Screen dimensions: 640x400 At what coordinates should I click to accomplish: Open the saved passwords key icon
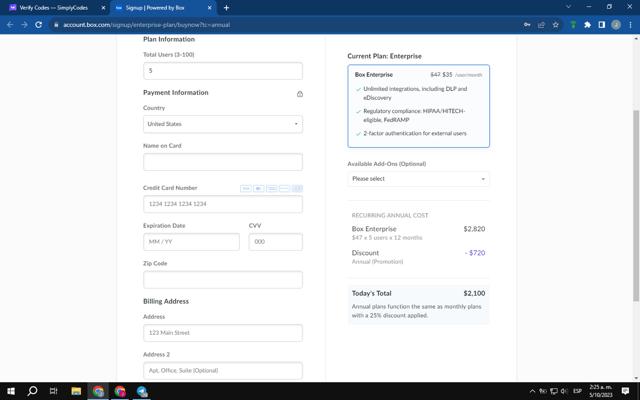(x=527, y=25)
